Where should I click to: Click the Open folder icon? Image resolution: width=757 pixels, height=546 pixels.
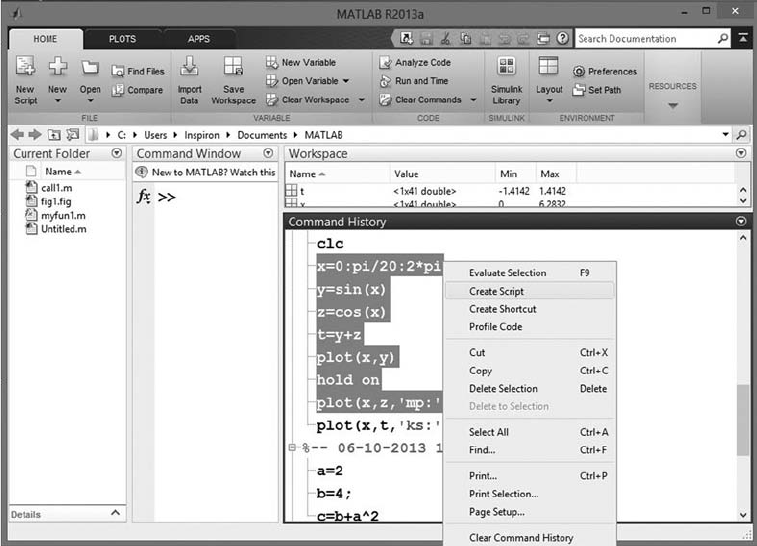(90, 68)
